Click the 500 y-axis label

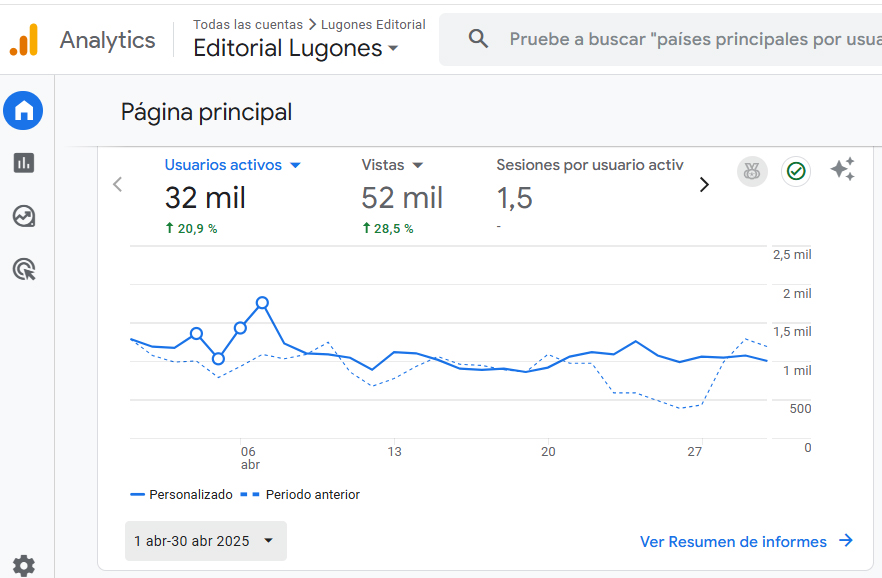tap(800, 409)
